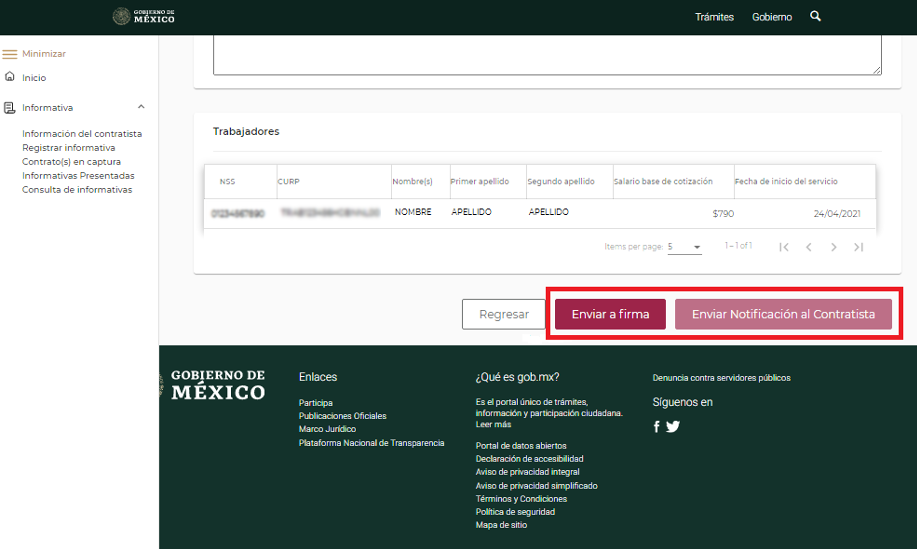Image resolution: width=917 pixels, height=549 pixels.
Task: Open the Twitter bird icon in footer
Action: tap(673, 427)
